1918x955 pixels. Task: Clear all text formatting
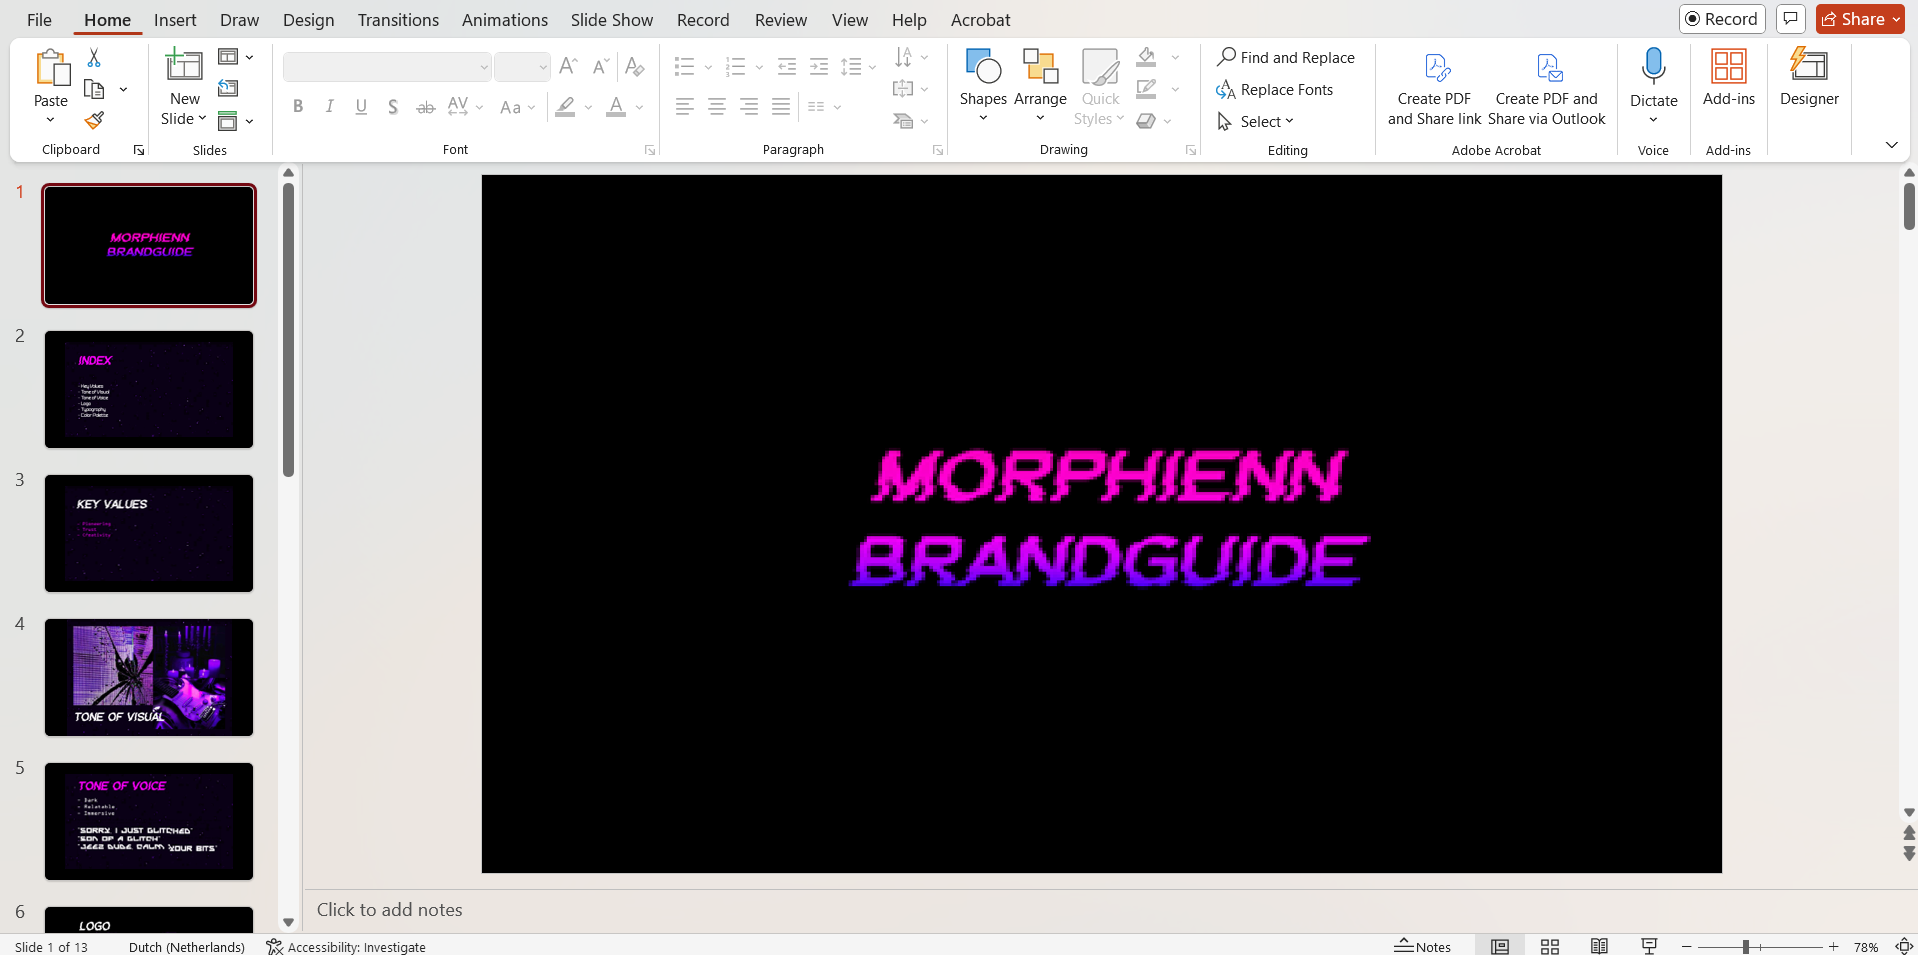point(635,66)
